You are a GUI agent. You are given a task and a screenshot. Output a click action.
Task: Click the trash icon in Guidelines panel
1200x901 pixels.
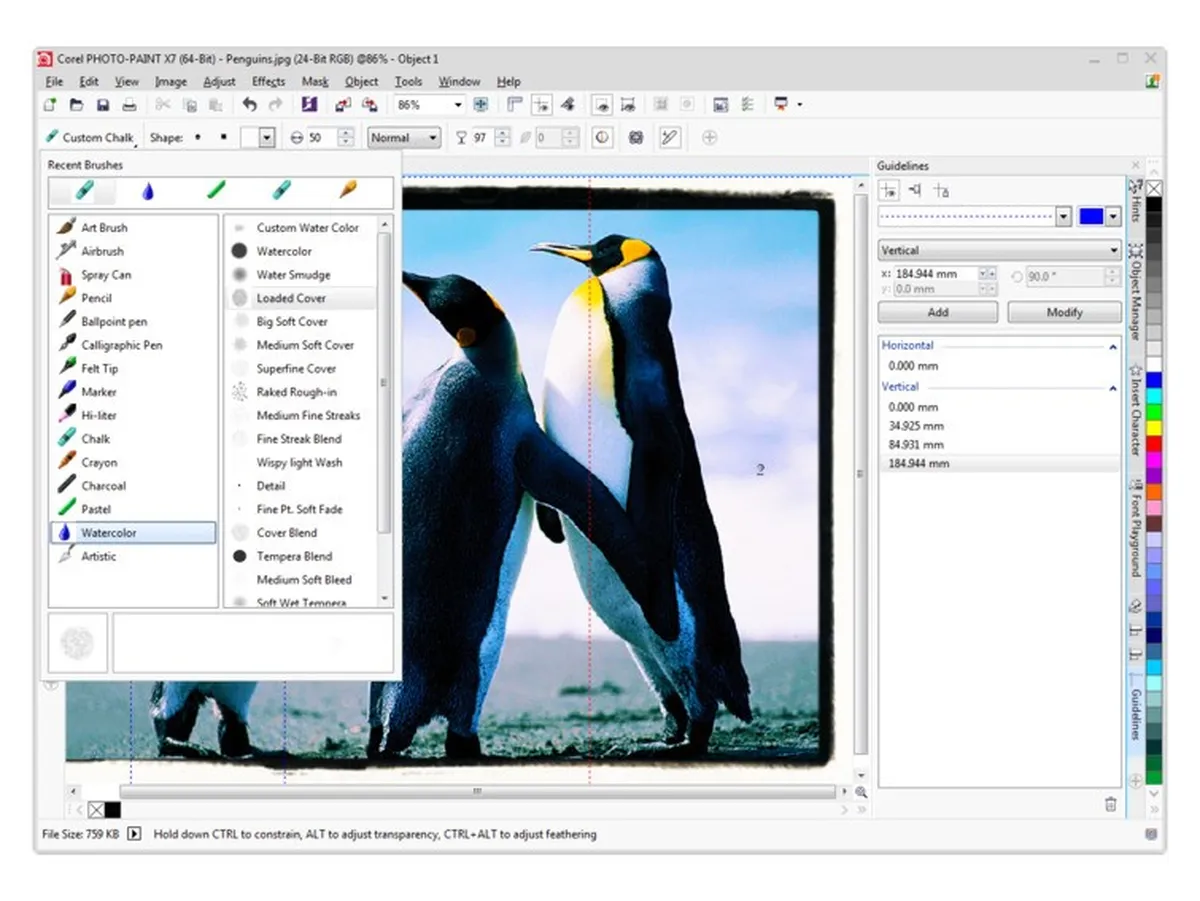click(x=1110, y=804)
